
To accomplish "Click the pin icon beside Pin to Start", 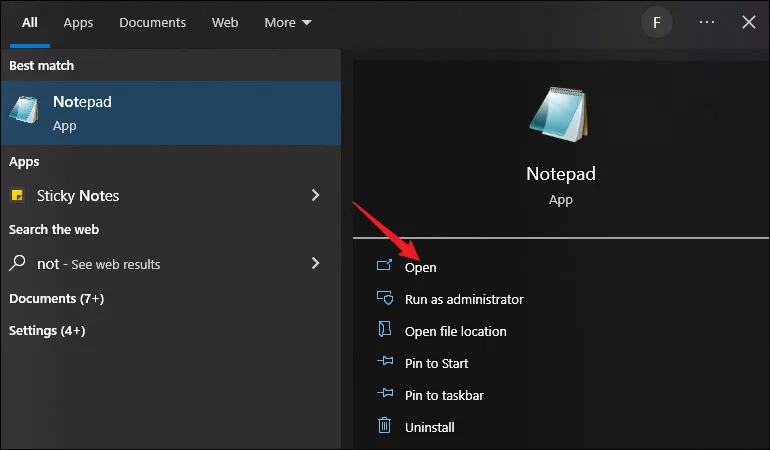I will 385,362.
